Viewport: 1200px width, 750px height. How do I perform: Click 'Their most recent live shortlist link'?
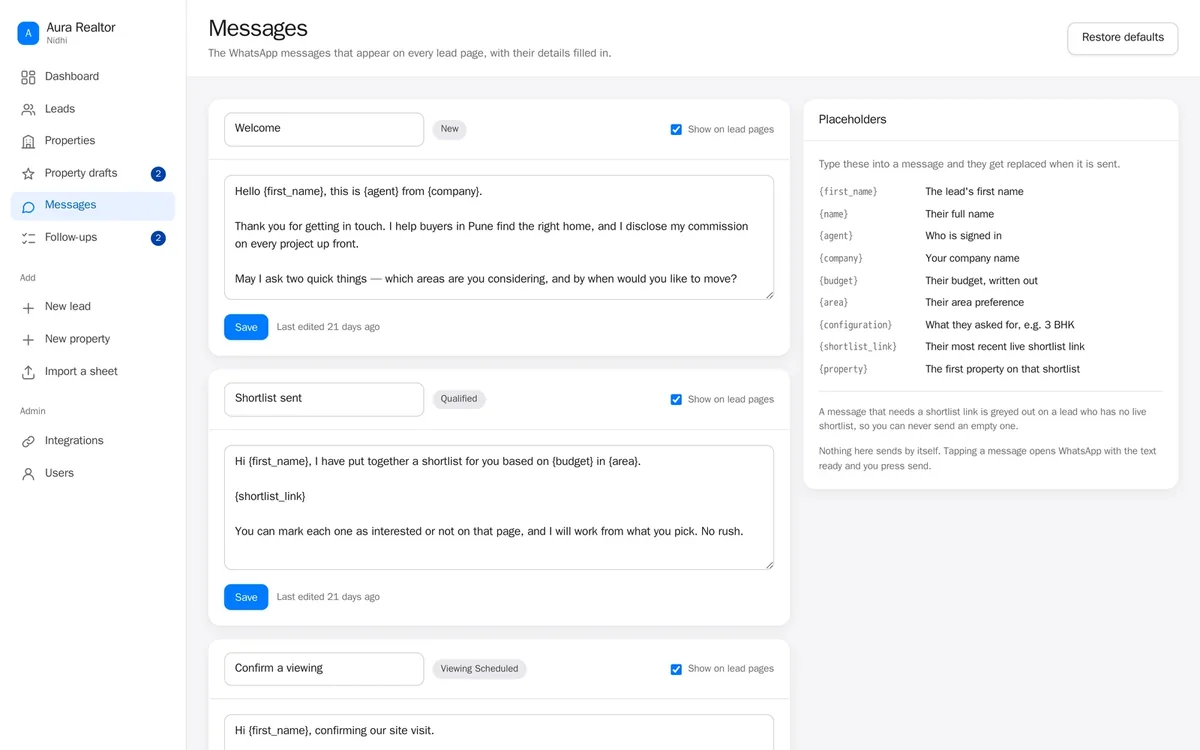(1005, 347)
